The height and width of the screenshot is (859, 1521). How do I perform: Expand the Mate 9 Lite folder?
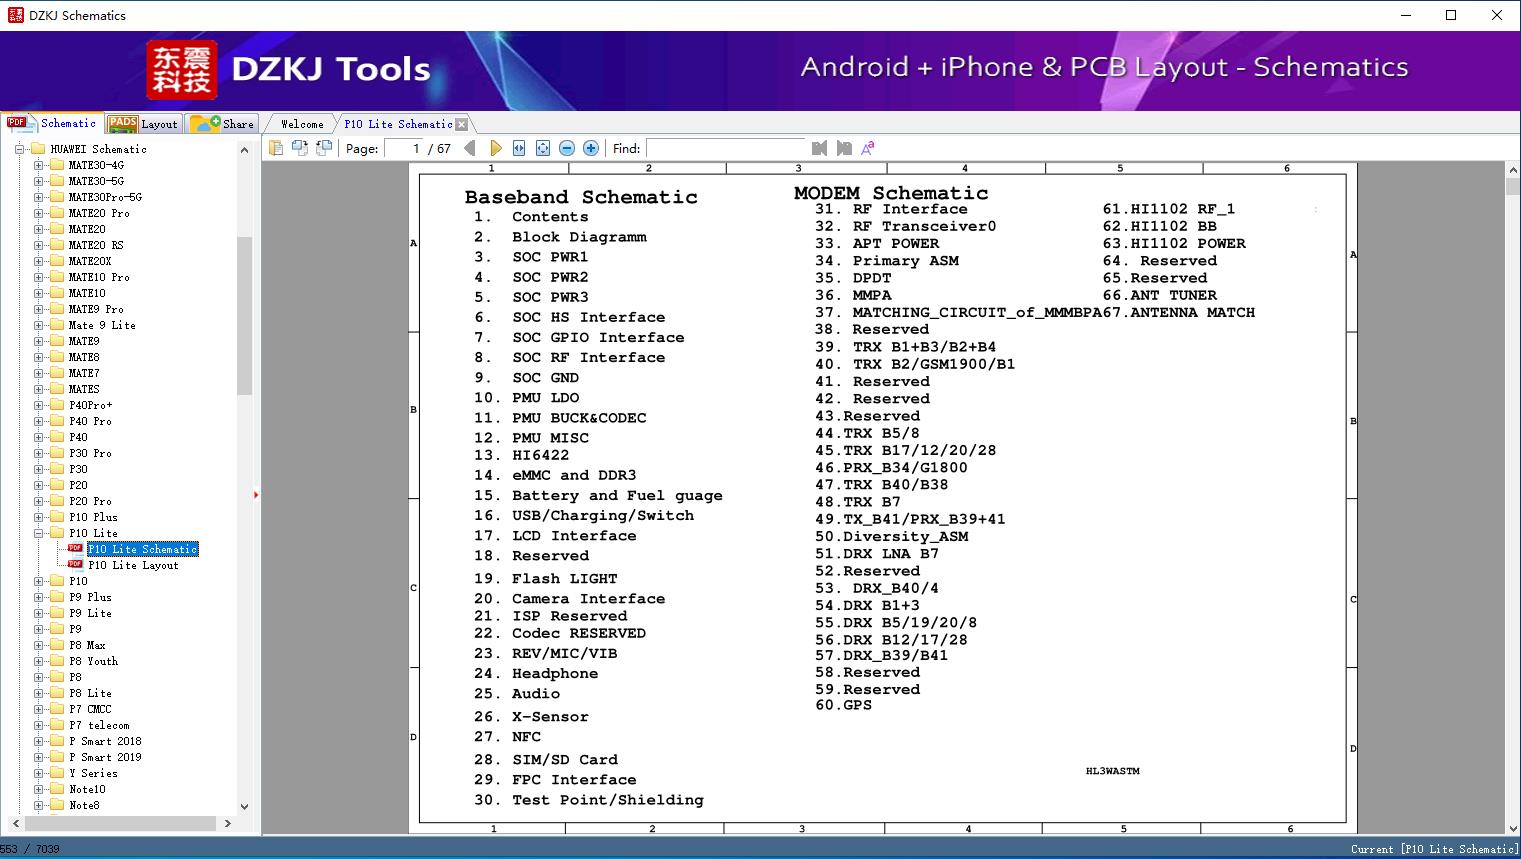point(38,325)
